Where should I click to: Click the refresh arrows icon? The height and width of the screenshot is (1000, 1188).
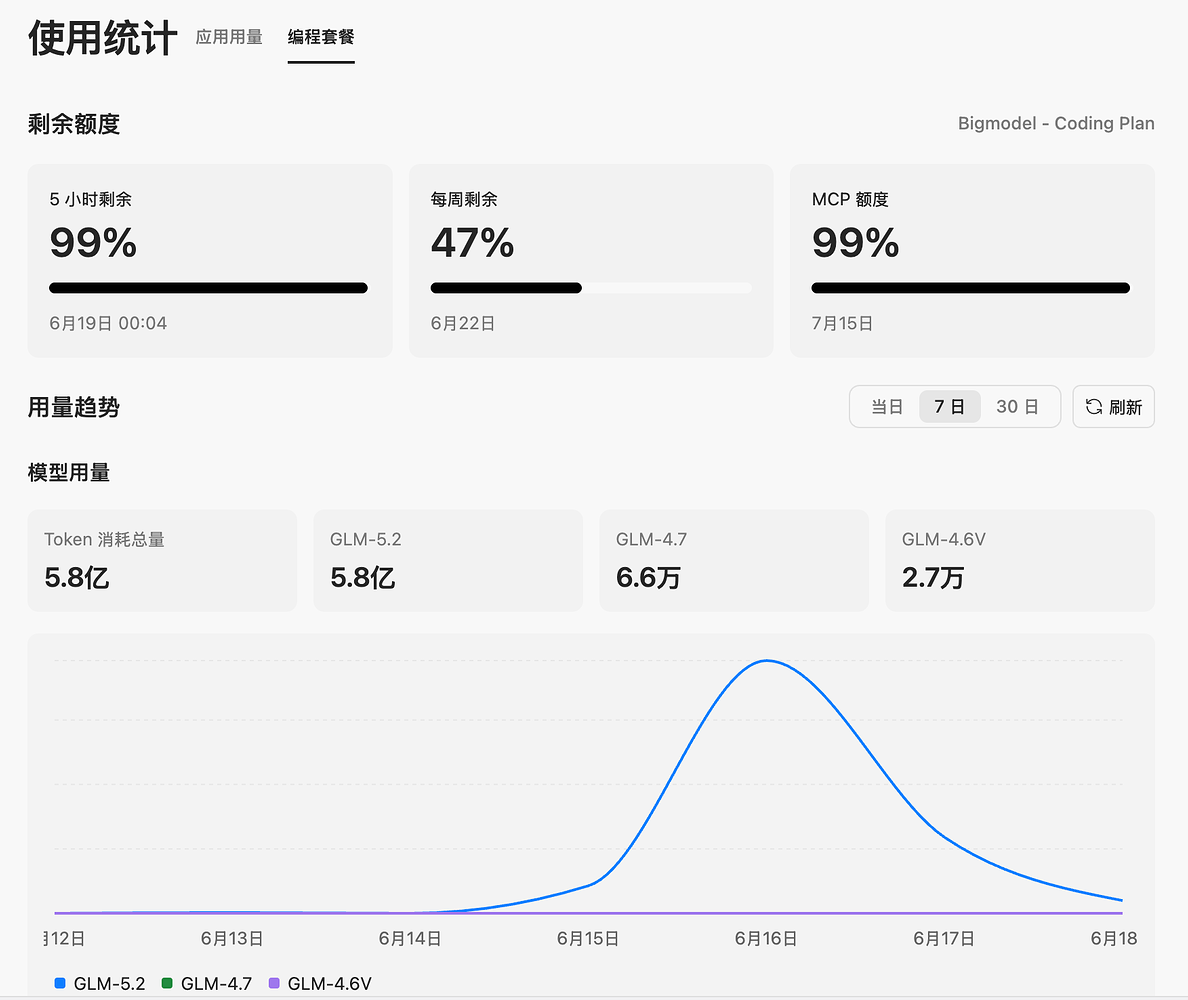pyautogui.click(x=1093, y=407)
